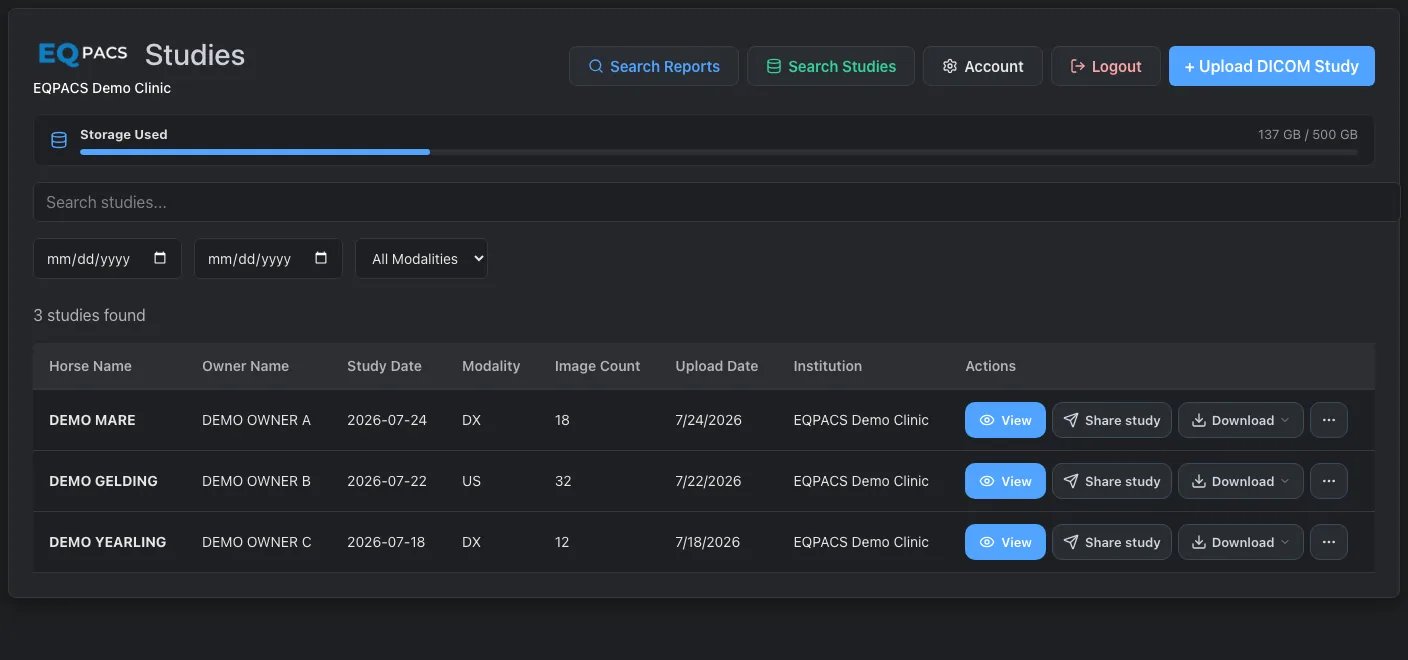Open calendar picker of second date field
Screen dimensions: 1408x660
(x=321, y=258)
